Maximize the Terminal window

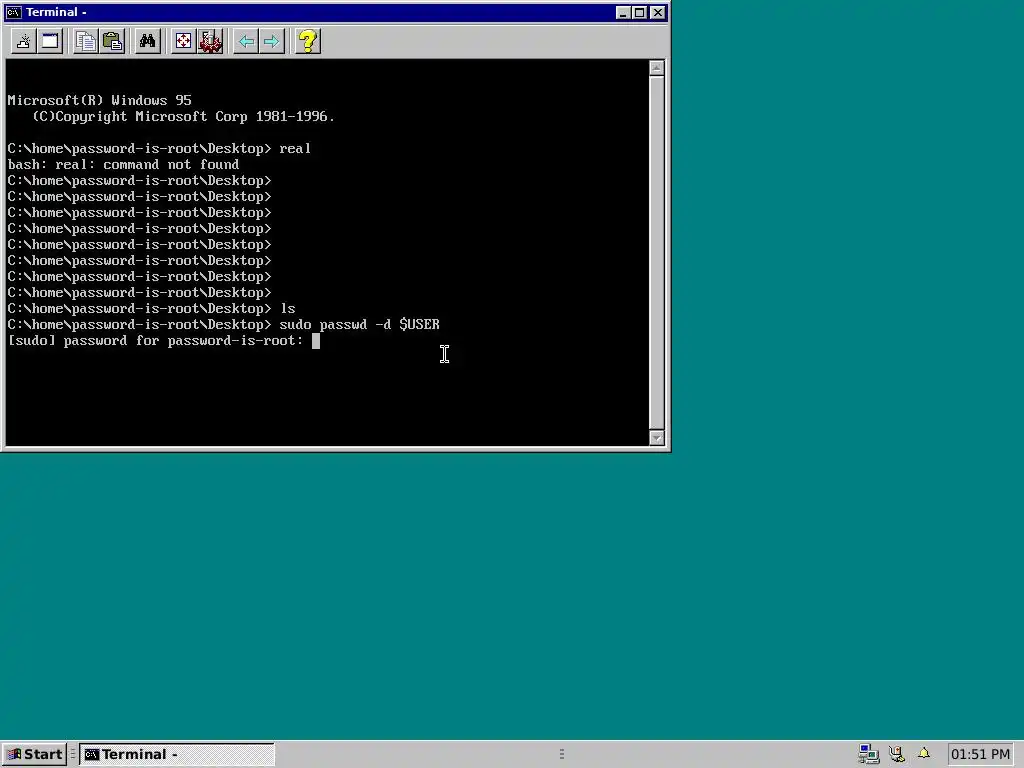point(640,12)
